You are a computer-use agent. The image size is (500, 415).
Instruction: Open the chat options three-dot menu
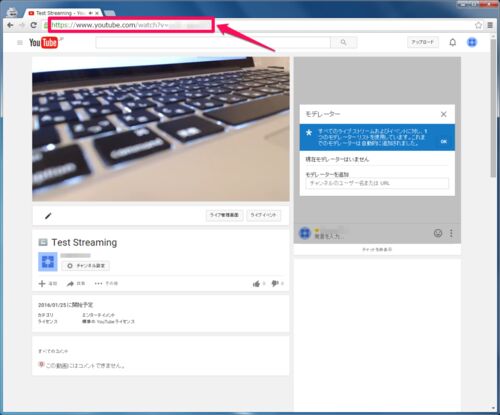[451, 233]
